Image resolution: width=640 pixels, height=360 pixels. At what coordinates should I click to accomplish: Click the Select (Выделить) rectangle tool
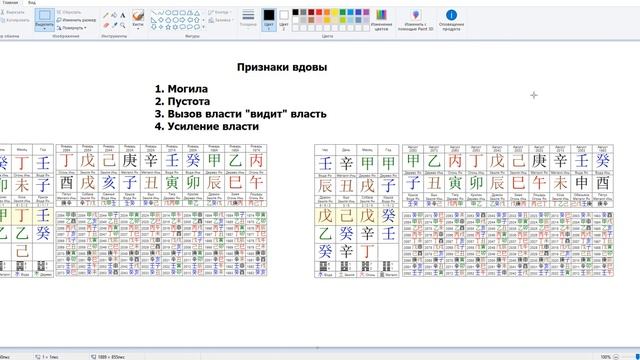click(x=44, y=16)
